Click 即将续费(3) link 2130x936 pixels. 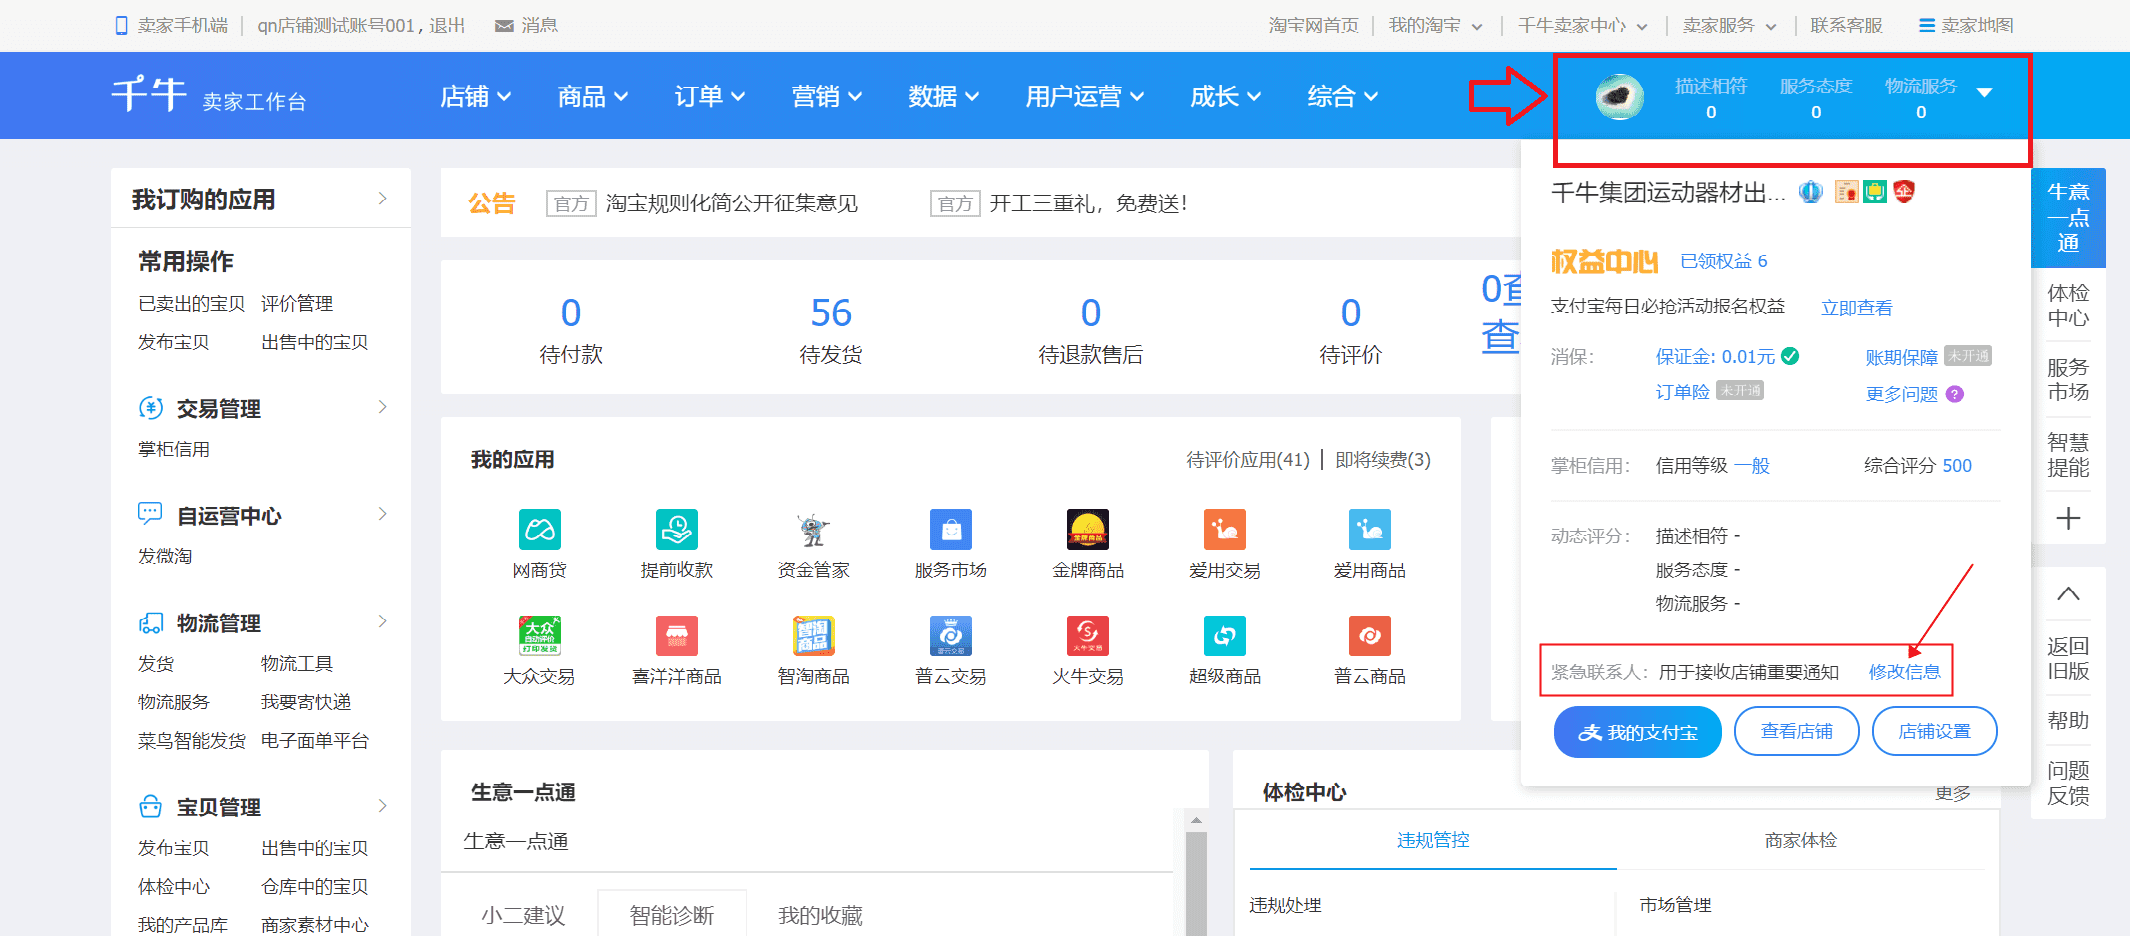[x=1383, y=459]
